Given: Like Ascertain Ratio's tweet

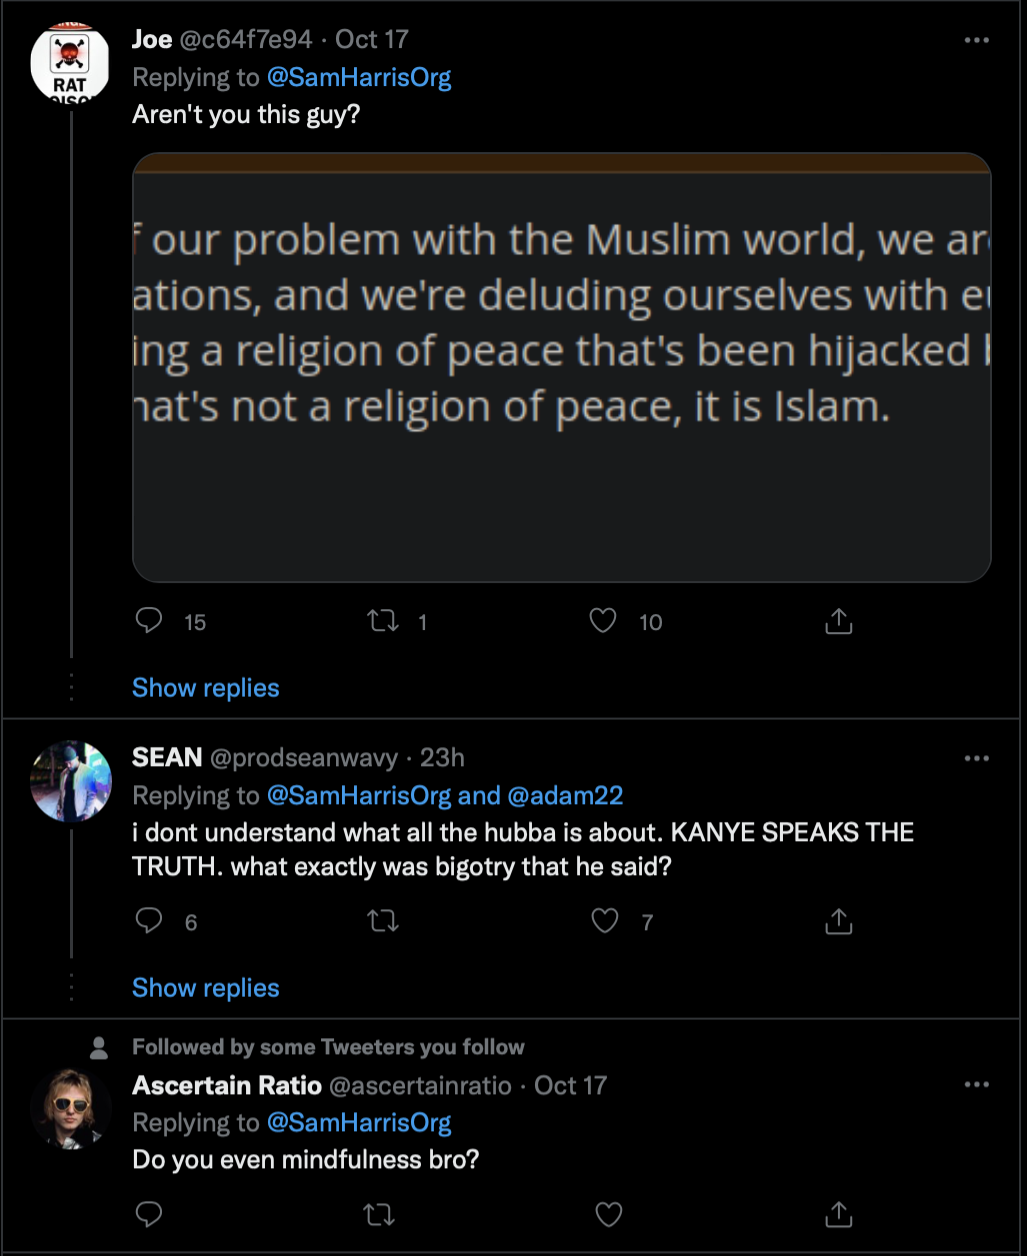Looking at the screenshot, I should point(609,1214).
